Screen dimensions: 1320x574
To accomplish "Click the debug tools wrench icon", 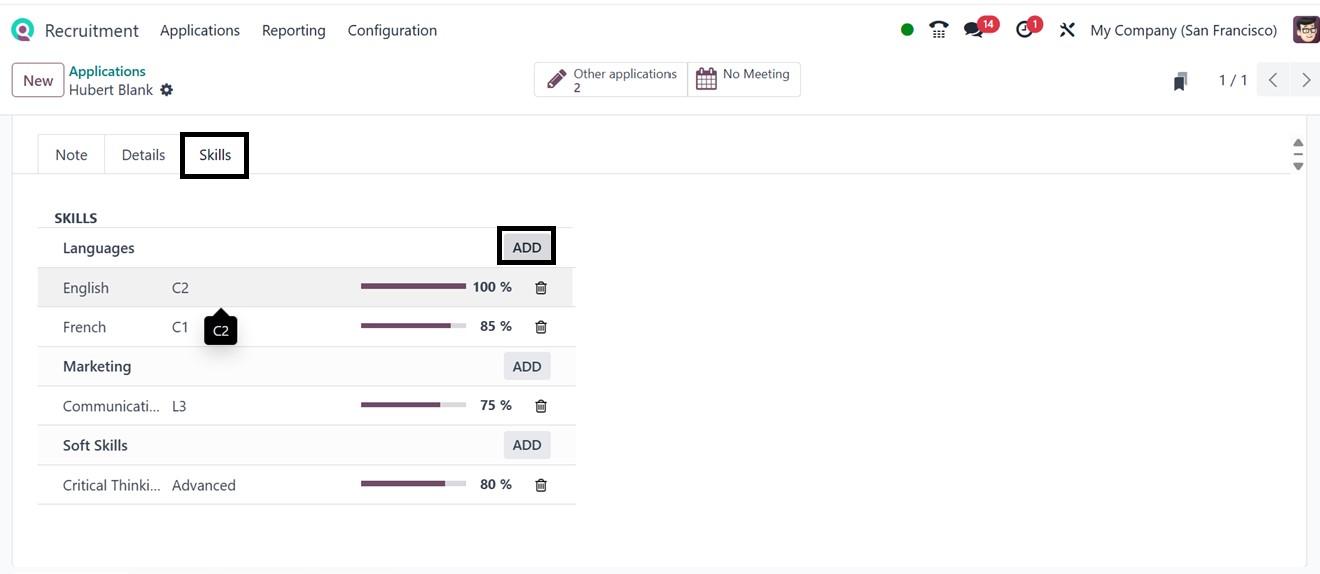I will [x=1067, y=30].
